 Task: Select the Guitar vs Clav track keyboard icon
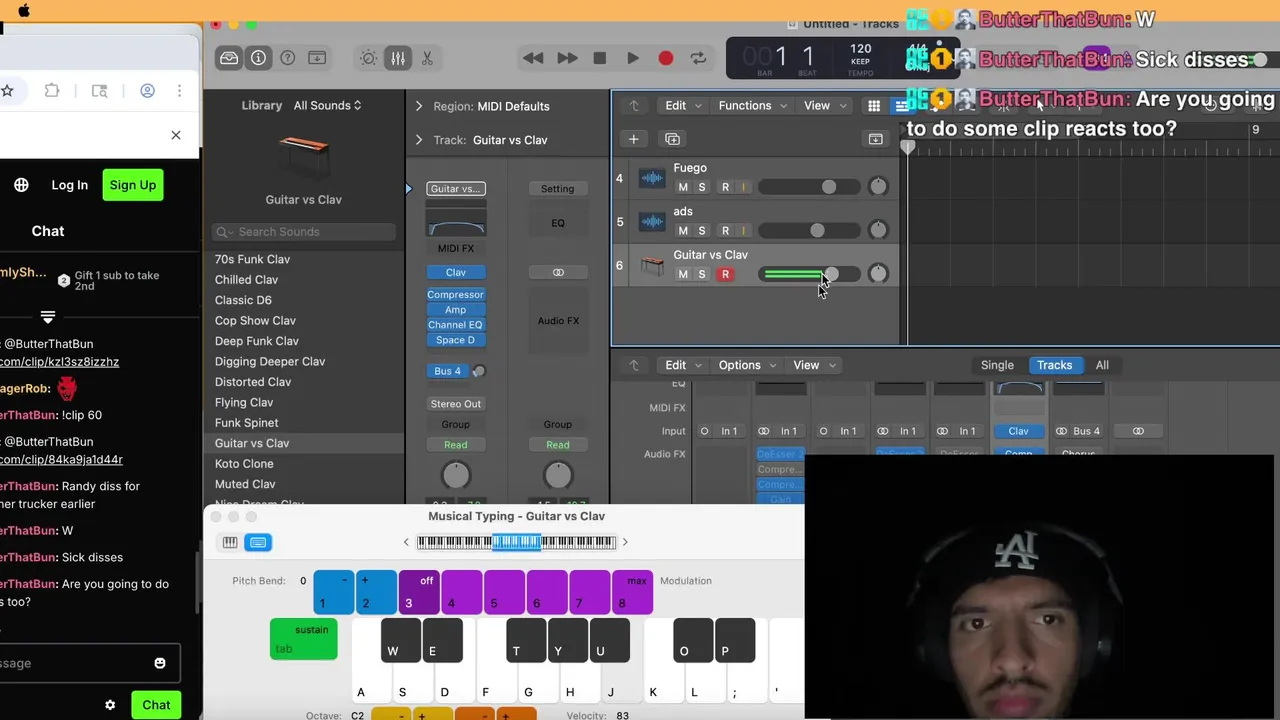point(652,265)
